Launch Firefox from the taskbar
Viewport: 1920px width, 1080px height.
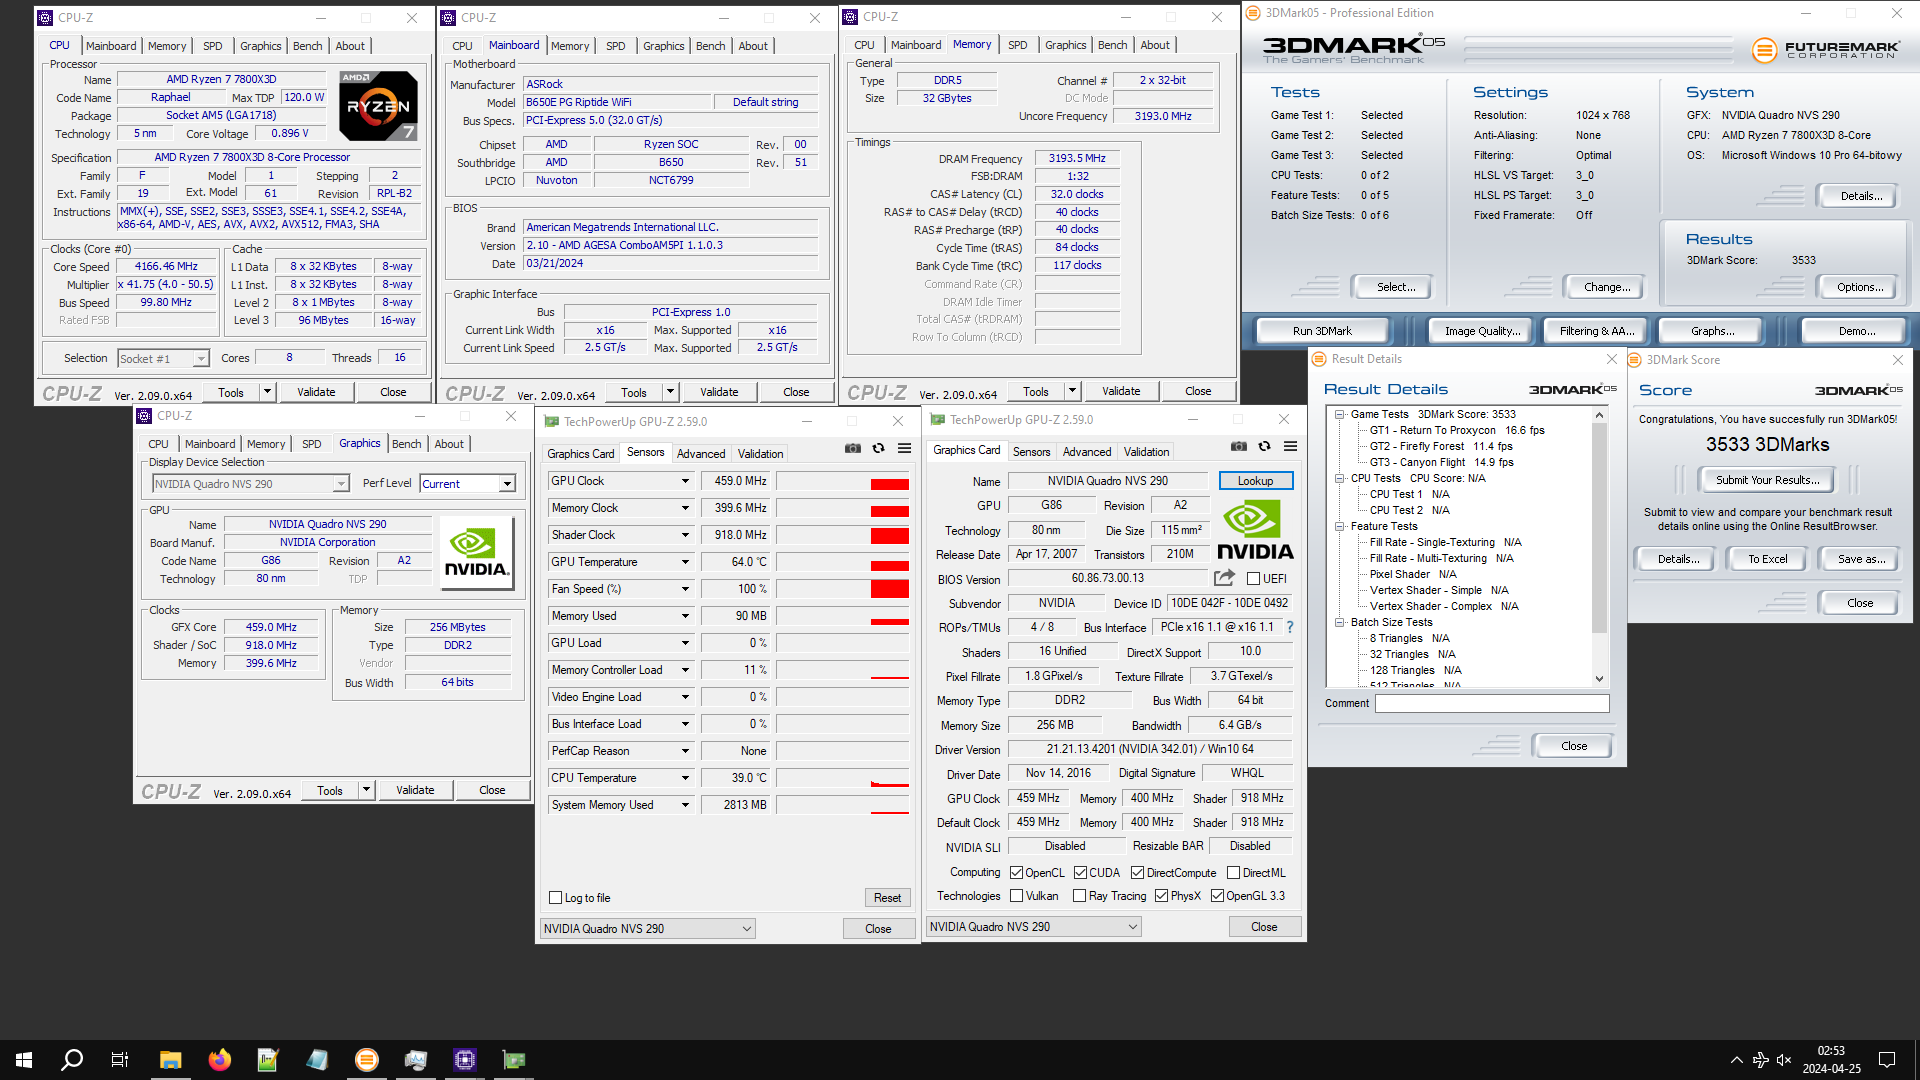[x=219, y=1060]
